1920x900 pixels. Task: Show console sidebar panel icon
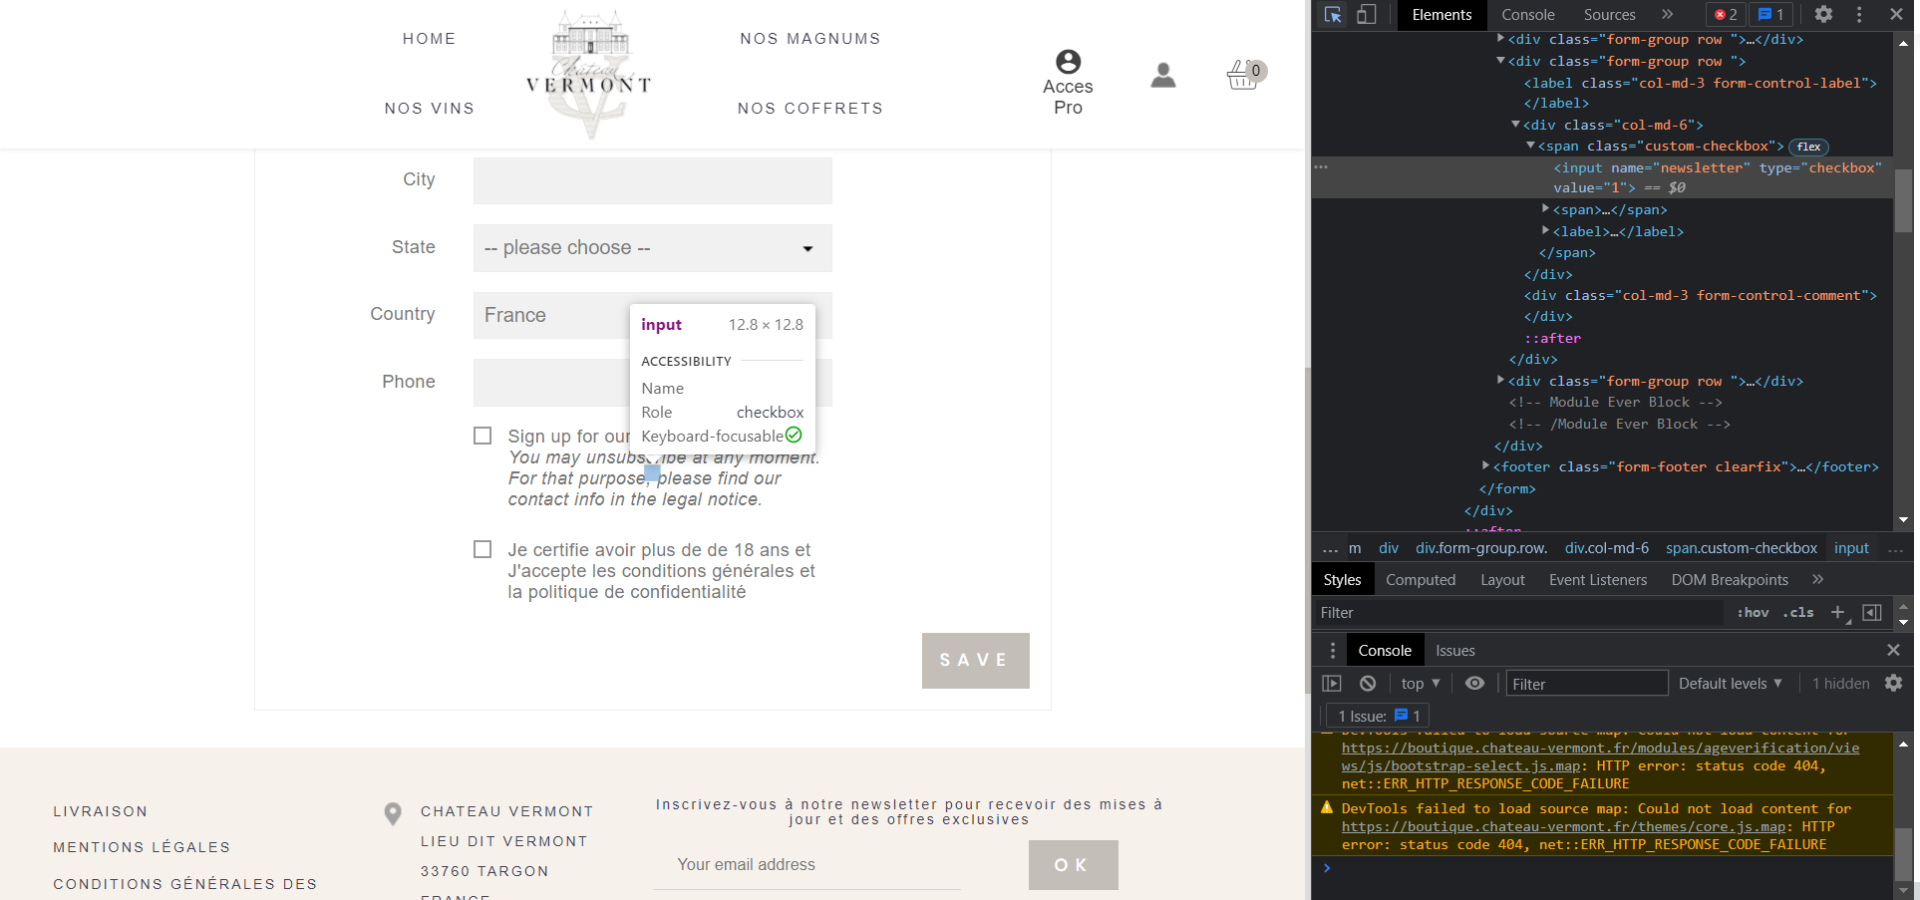(x=1332, y=683)
